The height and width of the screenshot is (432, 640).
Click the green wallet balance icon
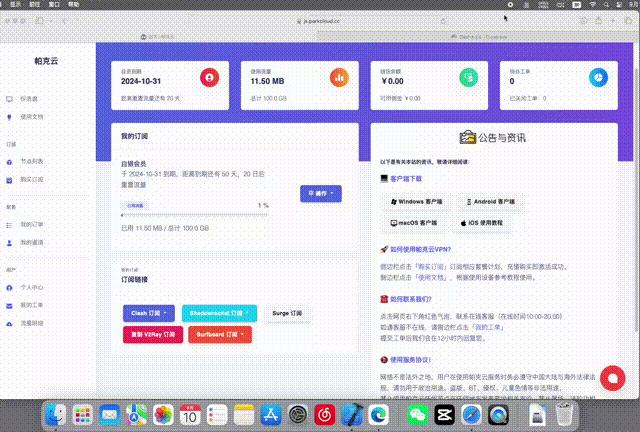[x=467, y=77]
